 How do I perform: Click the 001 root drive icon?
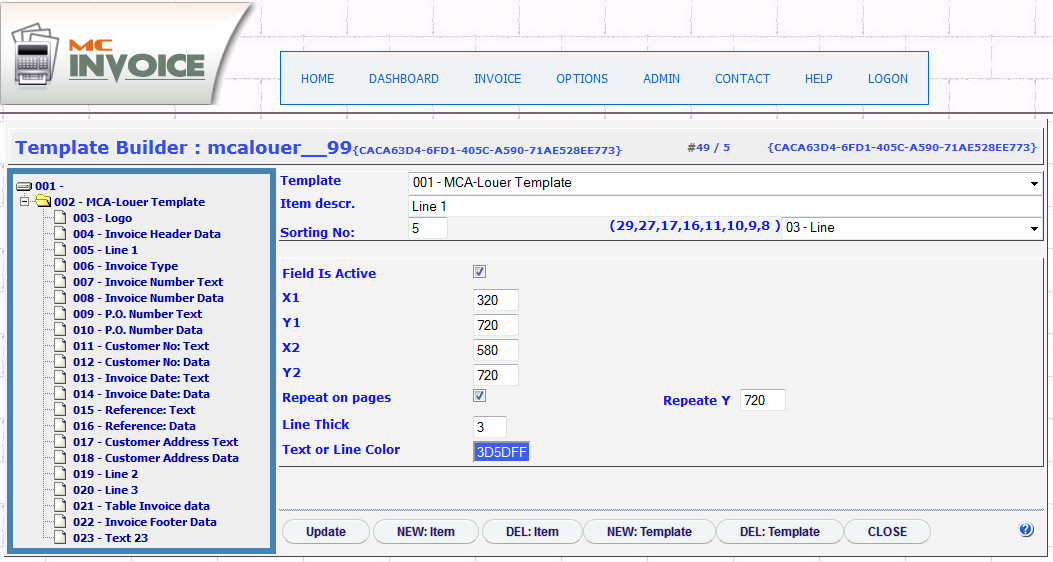point(24,187)
